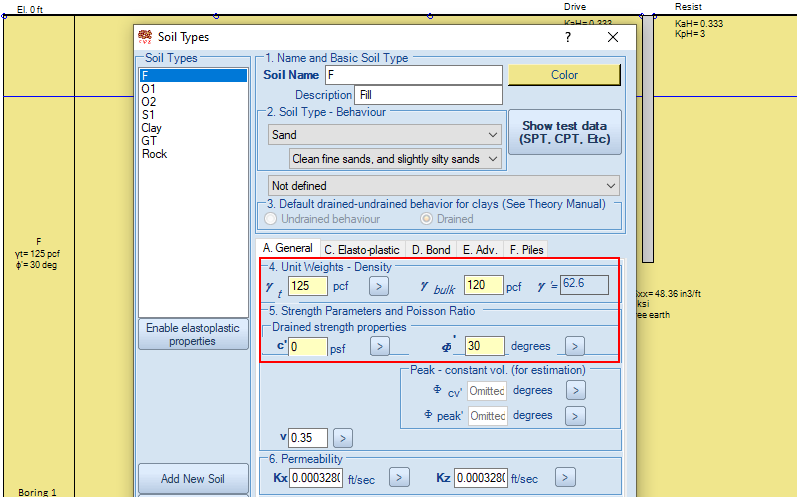Open the yellow Color picker button
Screen dimensions: 800x497
pos(564,75)
